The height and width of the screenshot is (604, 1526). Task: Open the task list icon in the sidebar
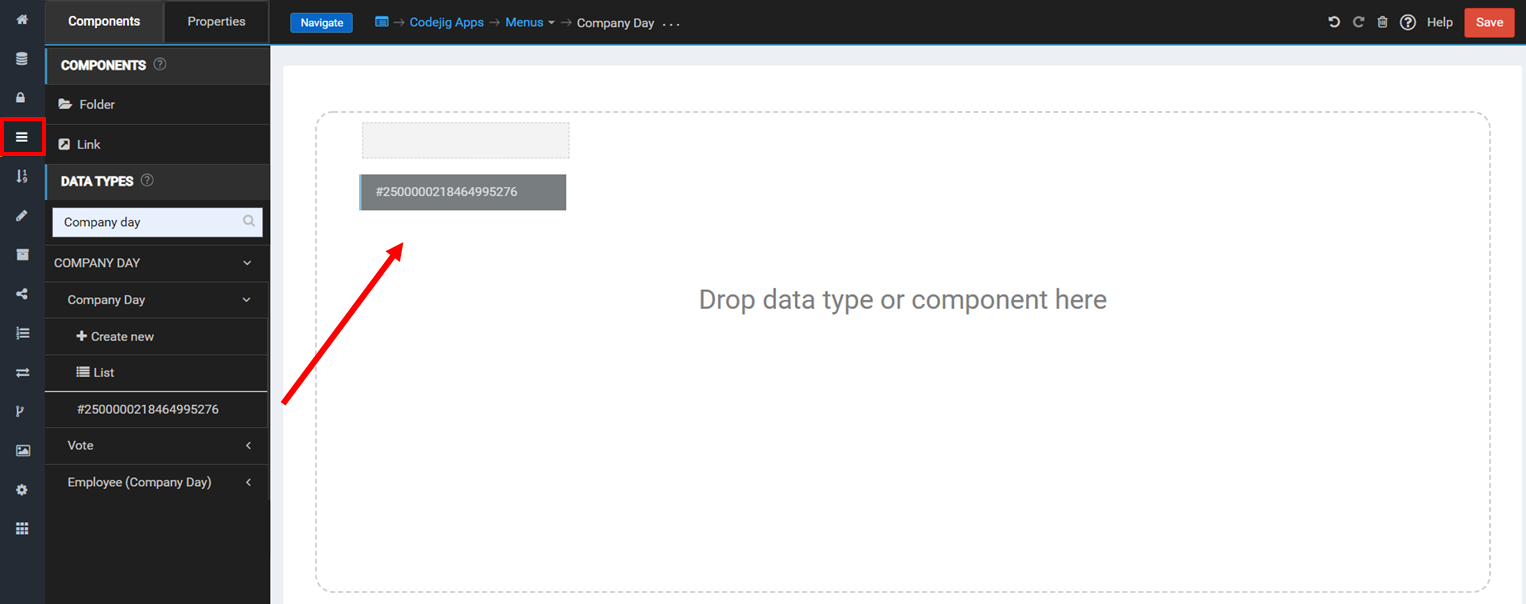coord(22,333)
